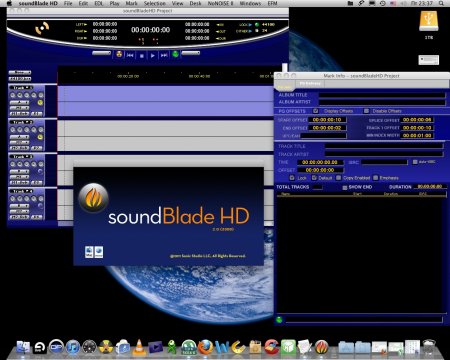450x360 pixels.
Task: Click the blue W app icon in the Dock
Action: (x=222, y=347)
